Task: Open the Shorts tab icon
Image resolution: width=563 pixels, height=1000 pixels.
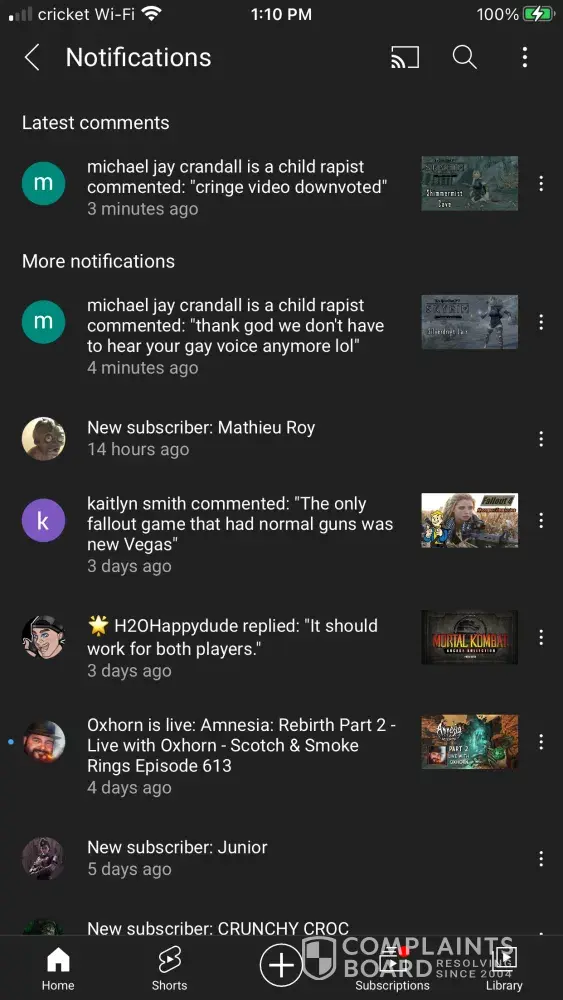Action: [170, 960]
